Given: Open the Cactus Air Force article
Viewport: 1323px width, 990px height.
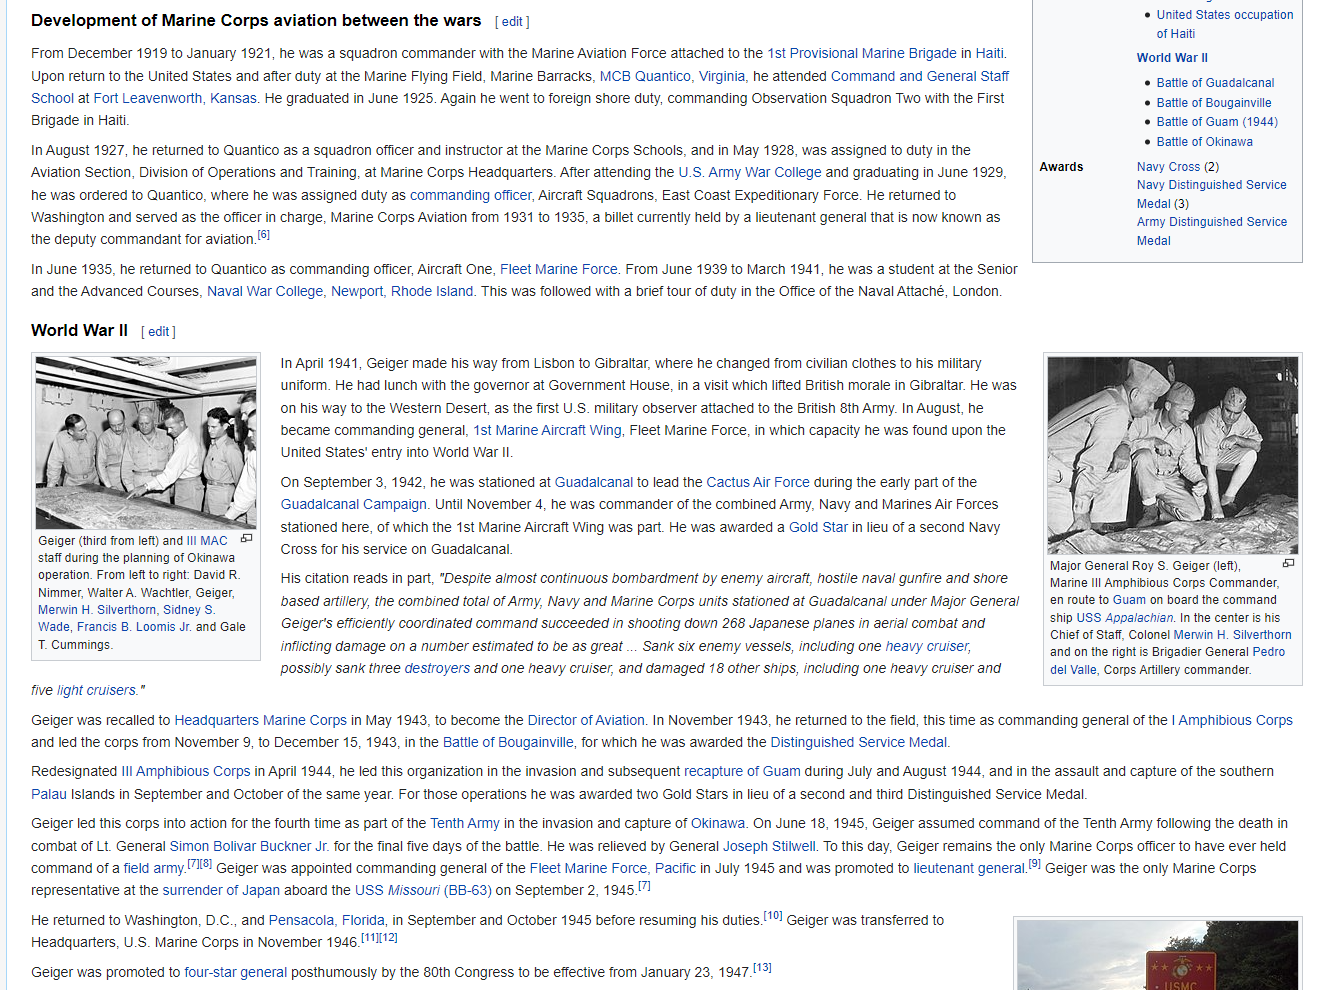Looking at the screenshot, I should (757, 482).
